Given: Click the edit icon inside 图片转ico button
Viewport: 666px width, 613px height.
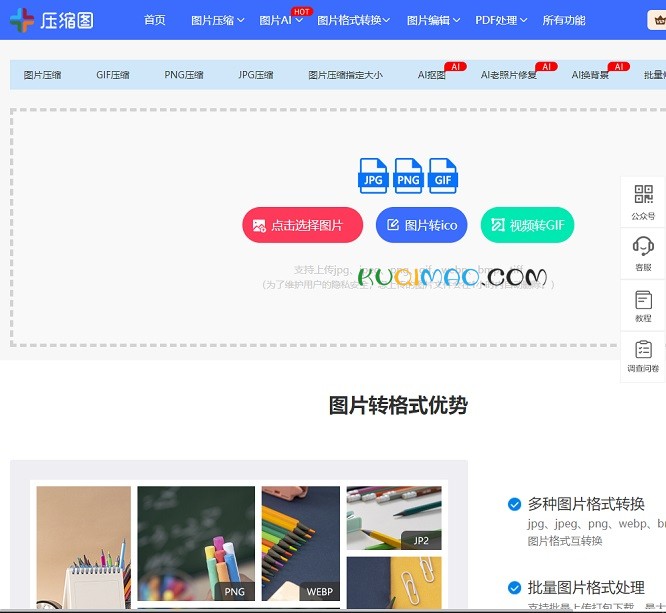Looking at the screenshot, I should click(393, 225).
